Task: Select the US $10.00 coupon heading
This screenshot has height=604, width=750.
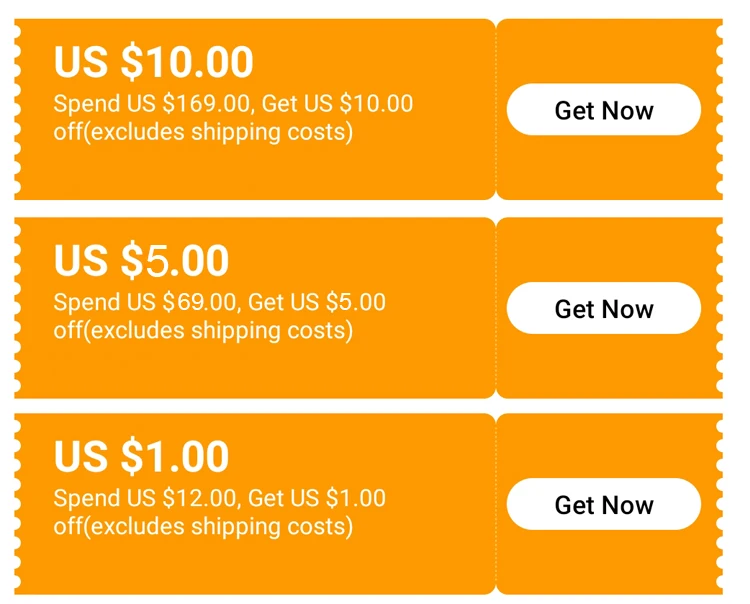Action: click(153, 61)
